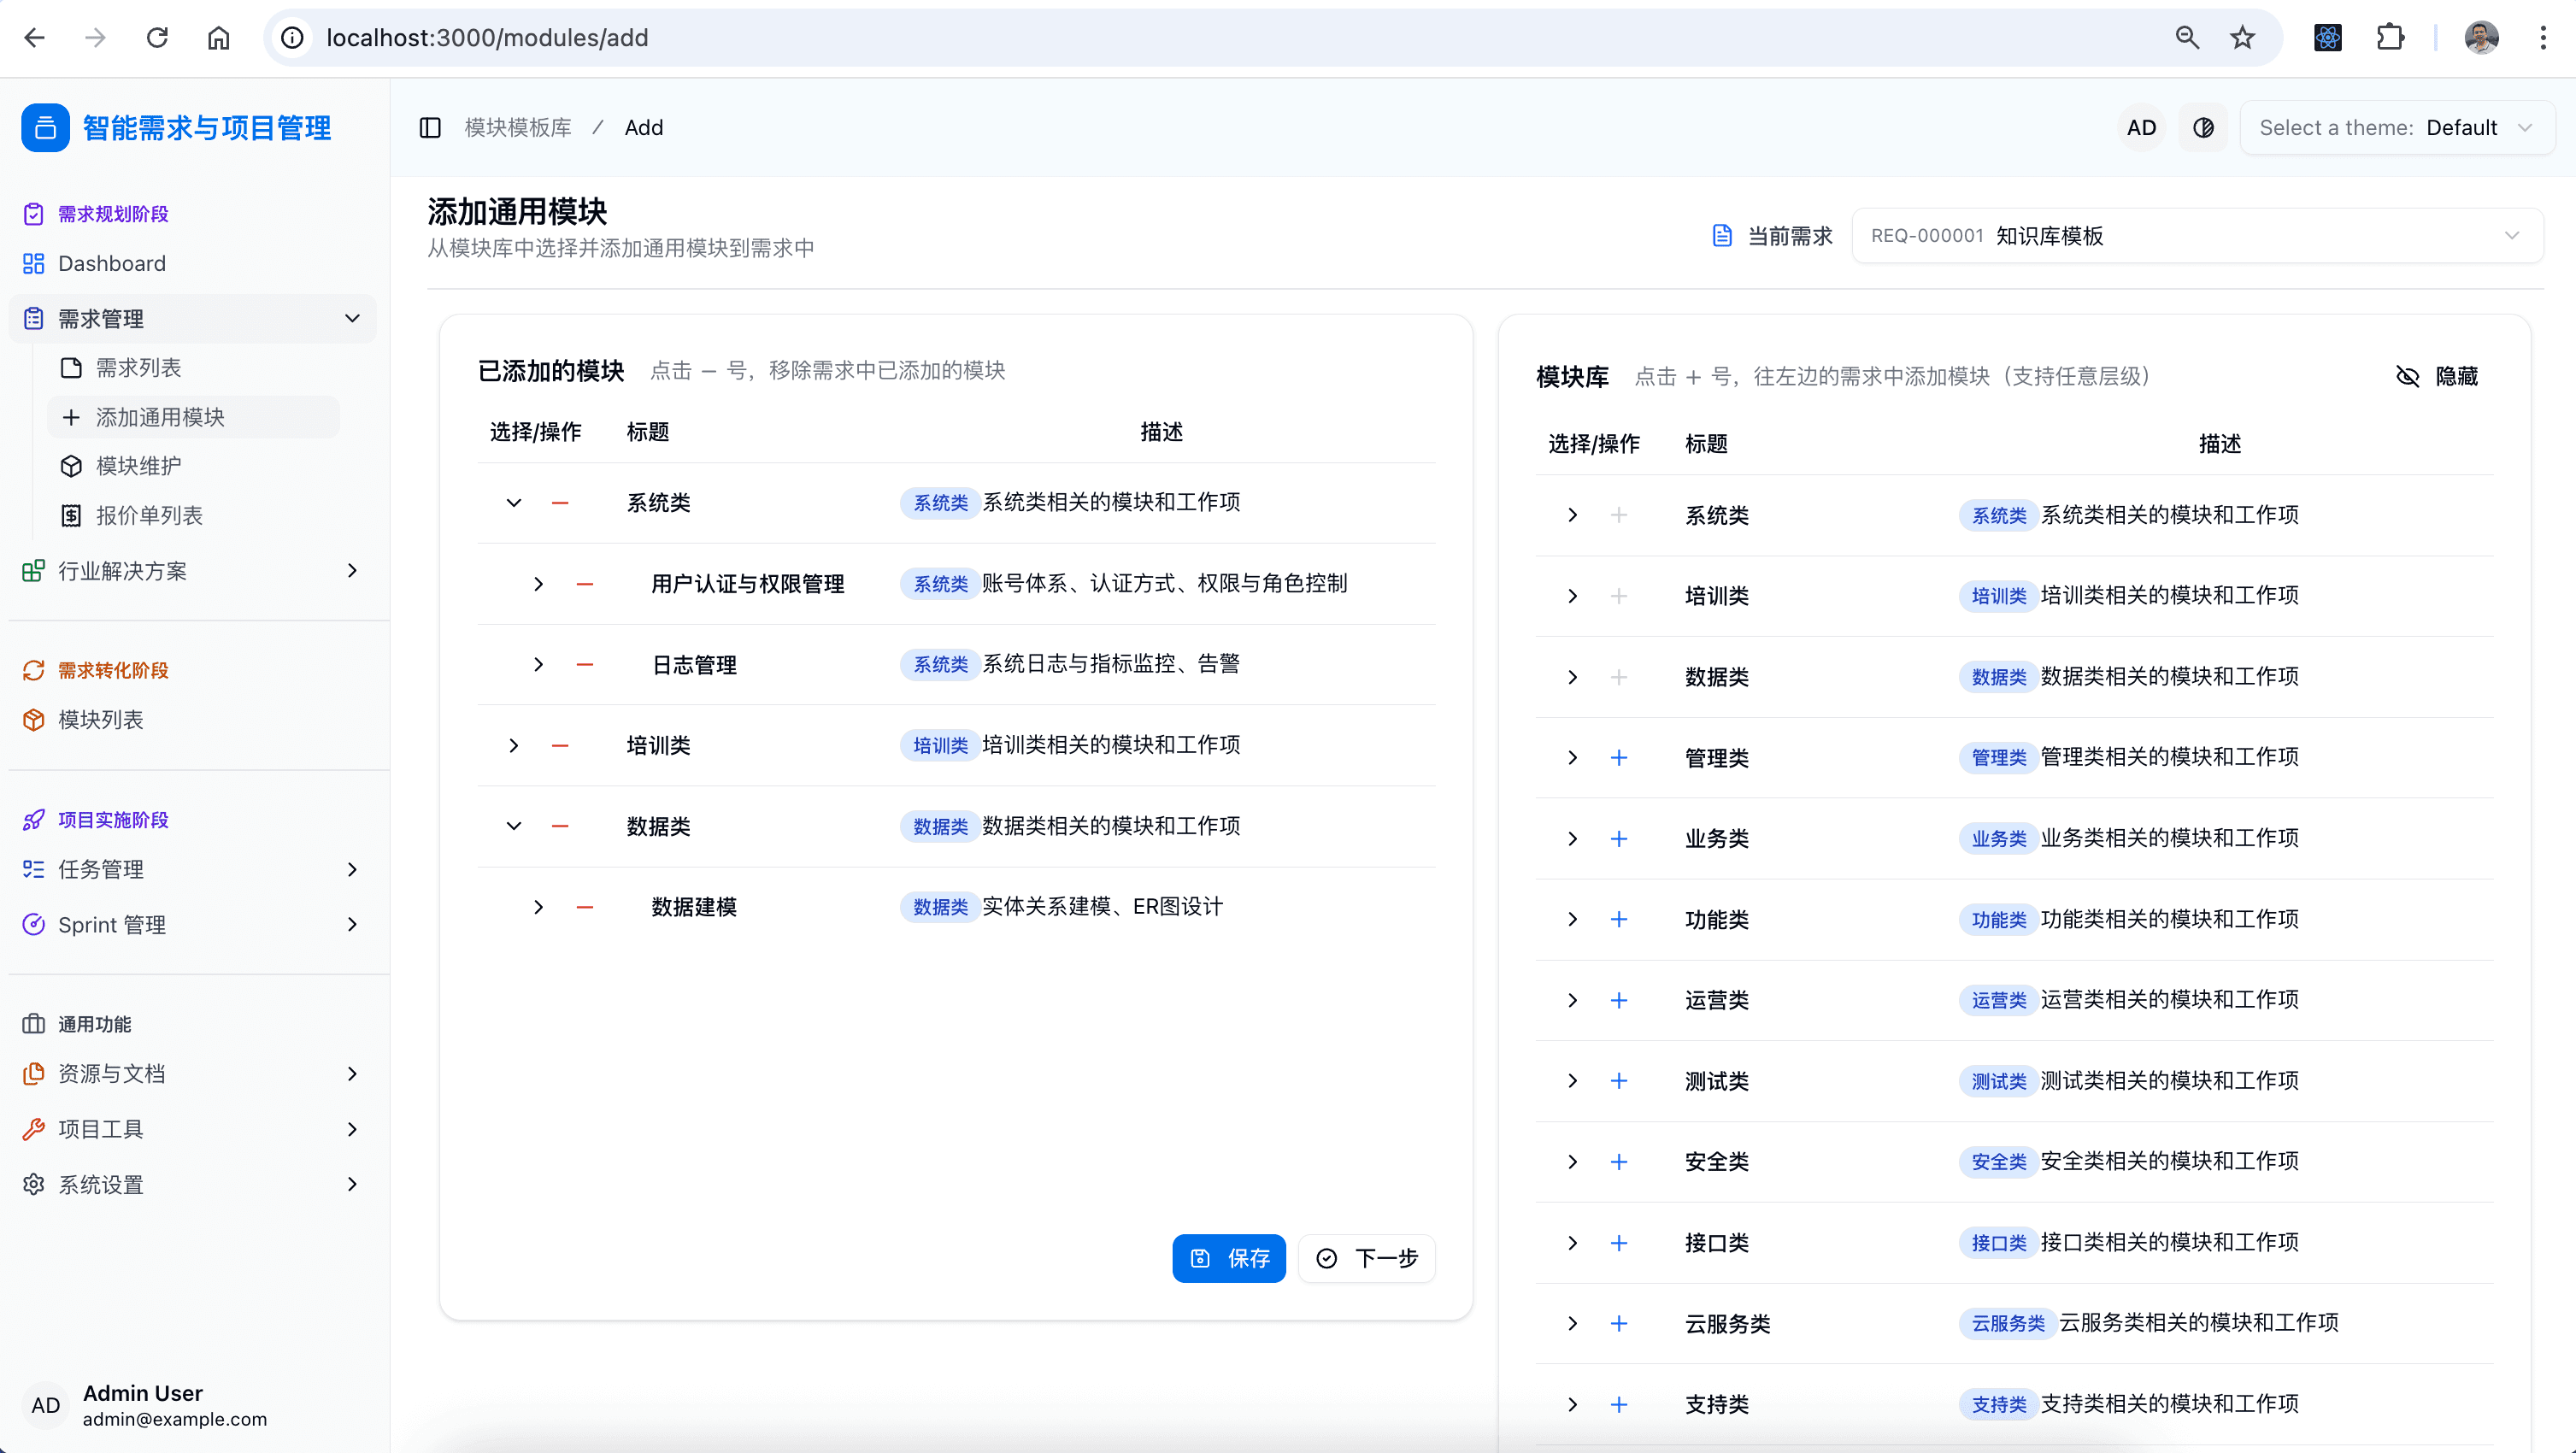Image resolution: width=2576 pixels, height=1453 pixels.
Task: Open 模块维护 from the sidebar
Action: [137, 466]
